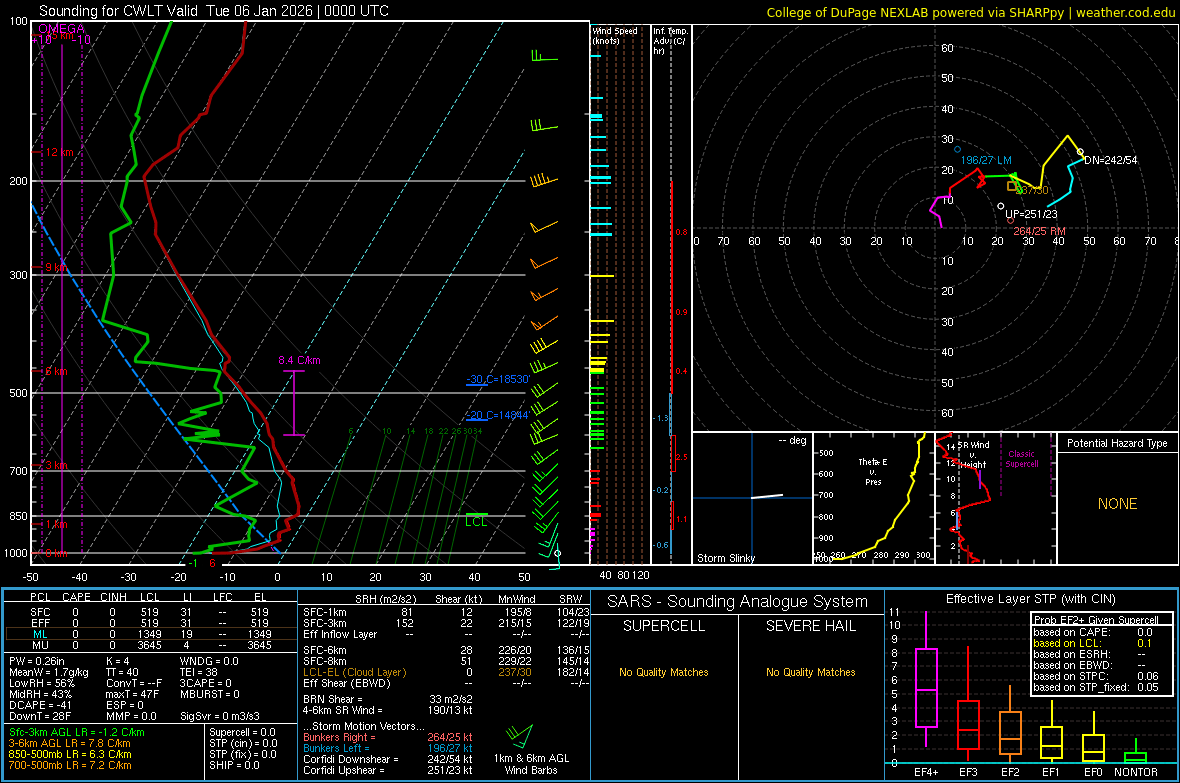Click the '12 km' height marker

click(x=59, y=152)
